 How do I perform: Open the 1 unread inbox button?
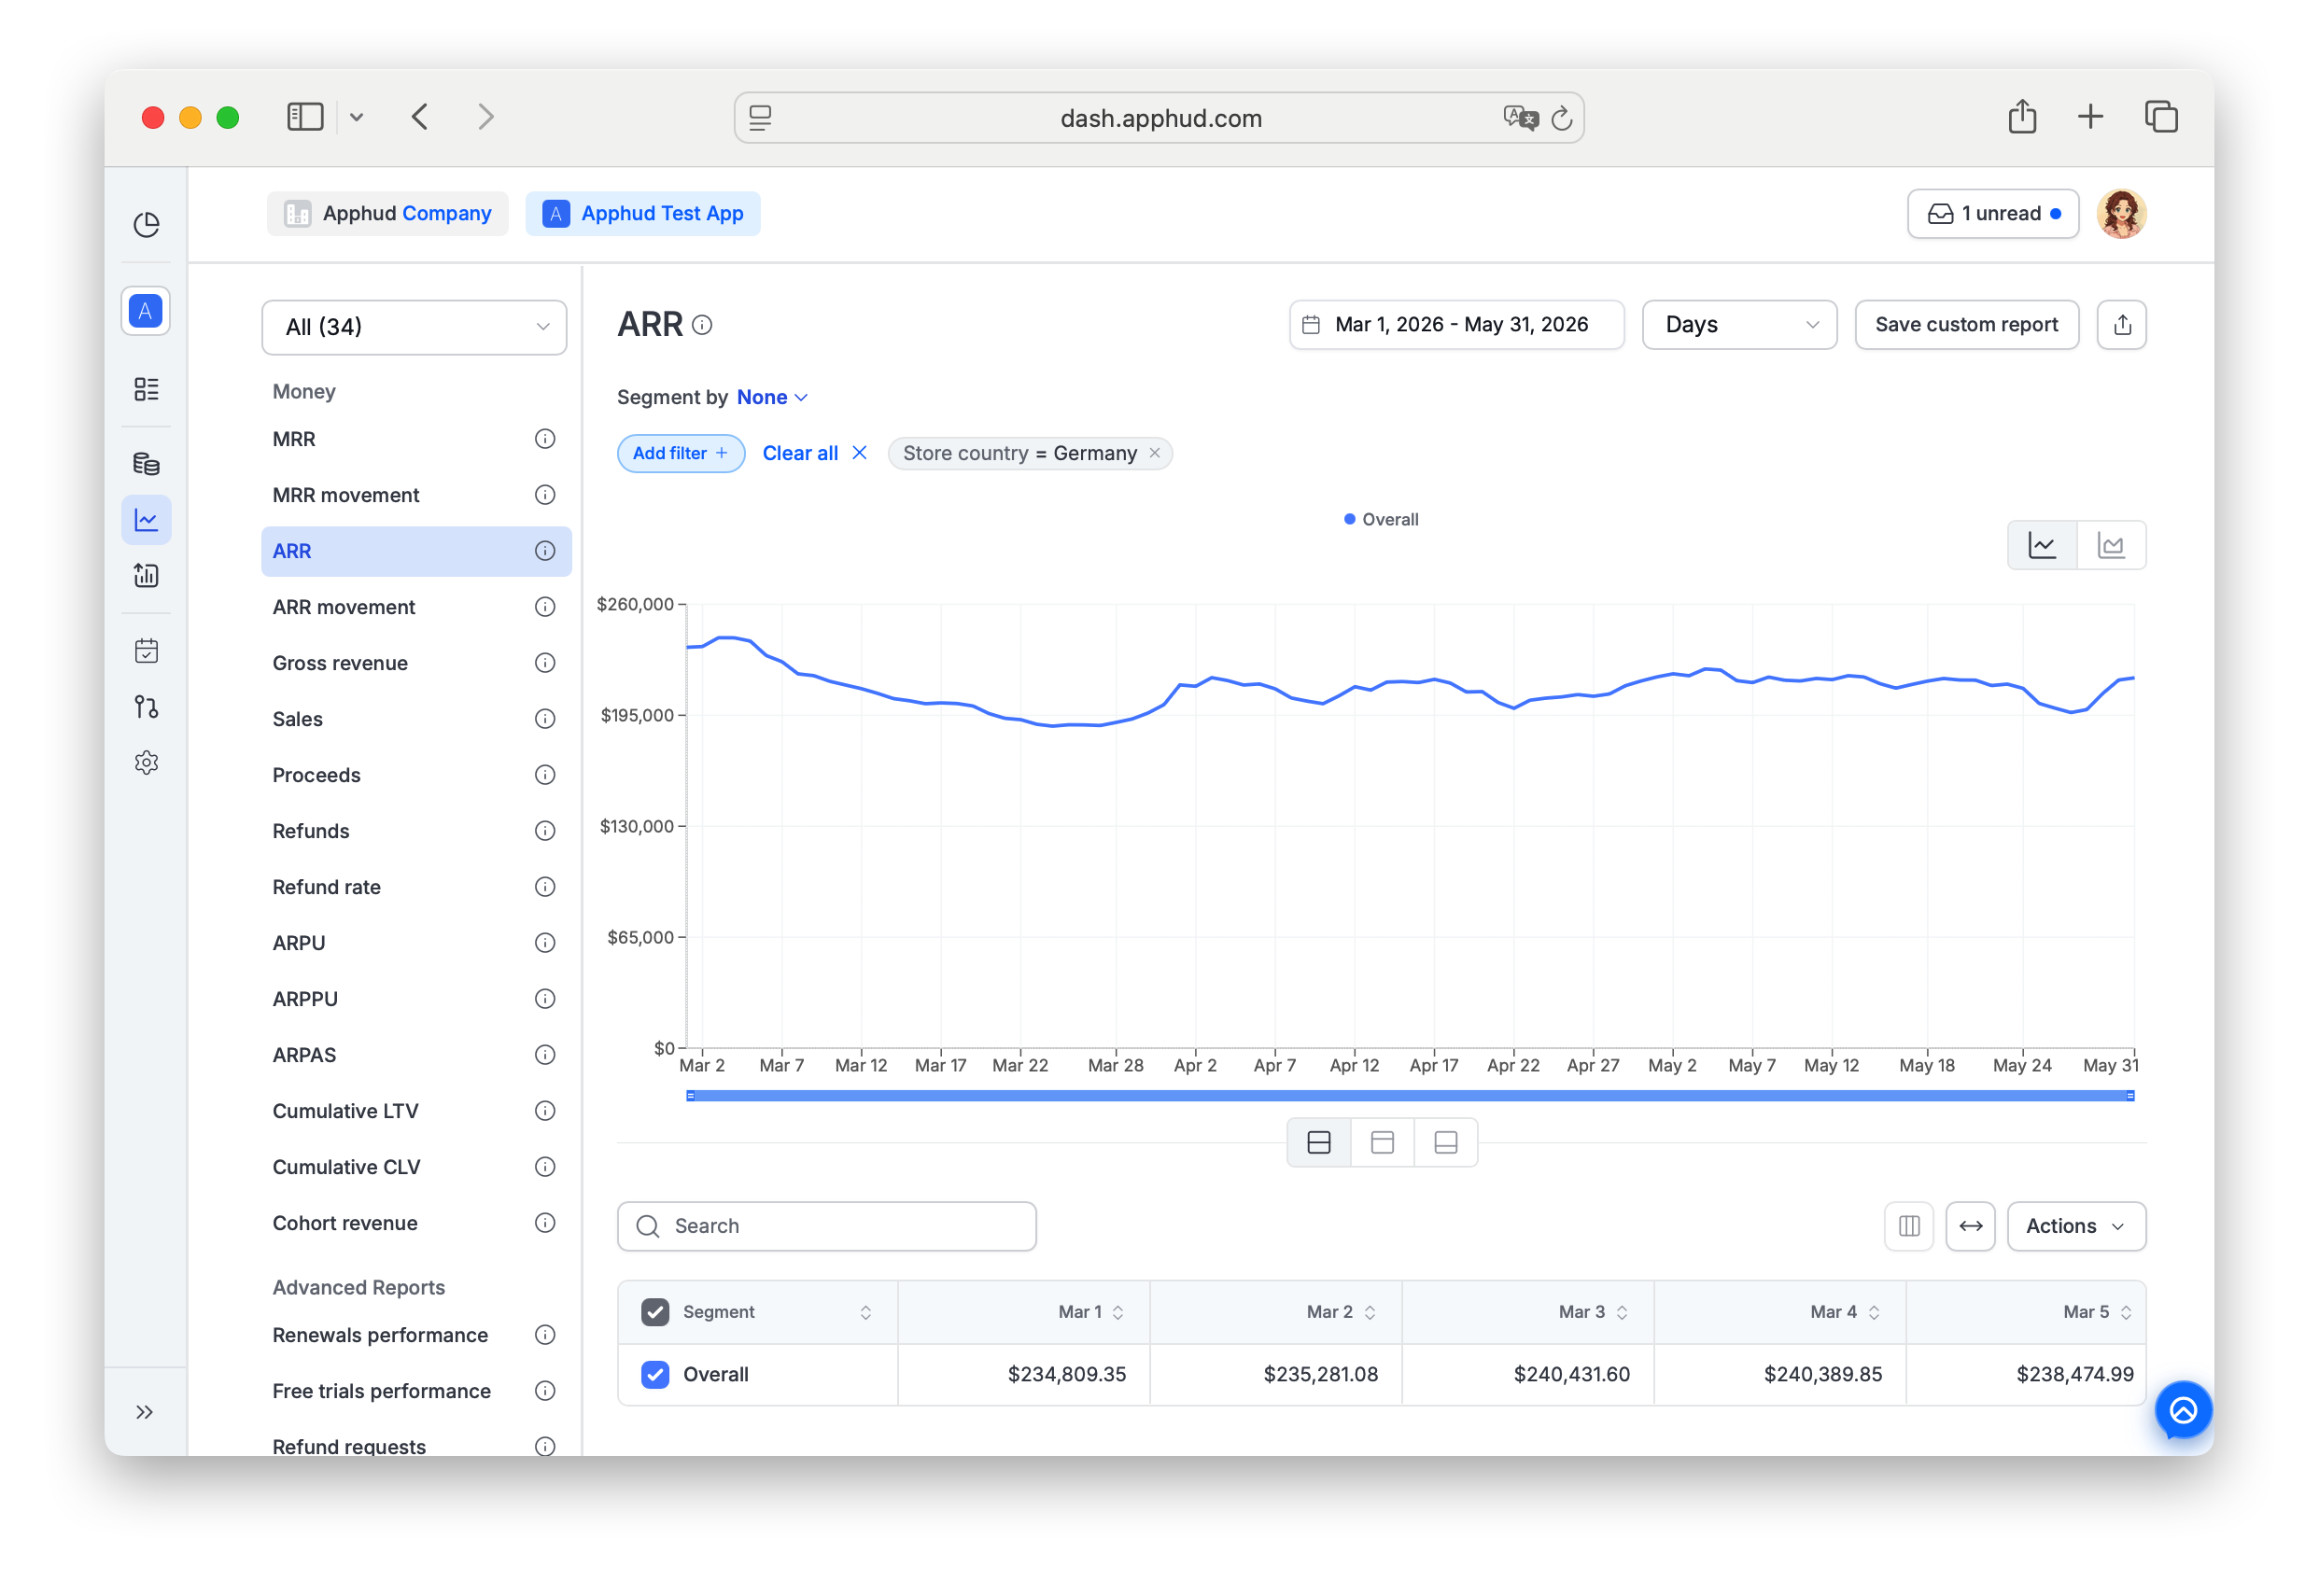pyautogui.click(x=1992, y=214)
